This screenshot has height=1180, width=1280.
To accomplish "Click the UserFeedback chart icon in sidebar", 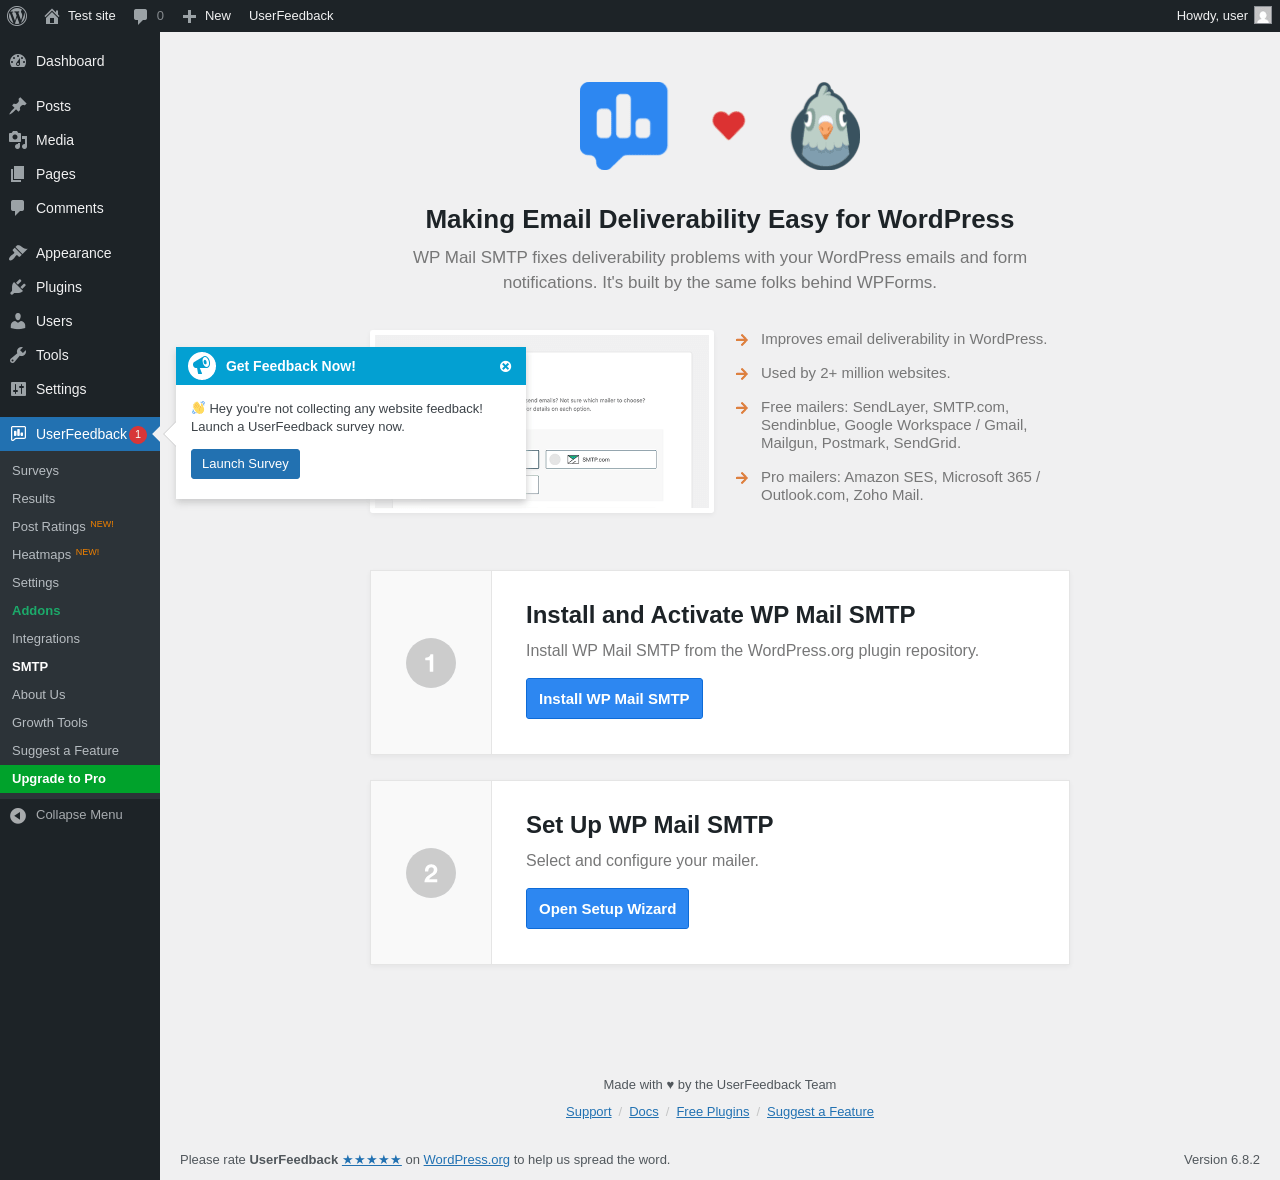I will pos(18,434).
